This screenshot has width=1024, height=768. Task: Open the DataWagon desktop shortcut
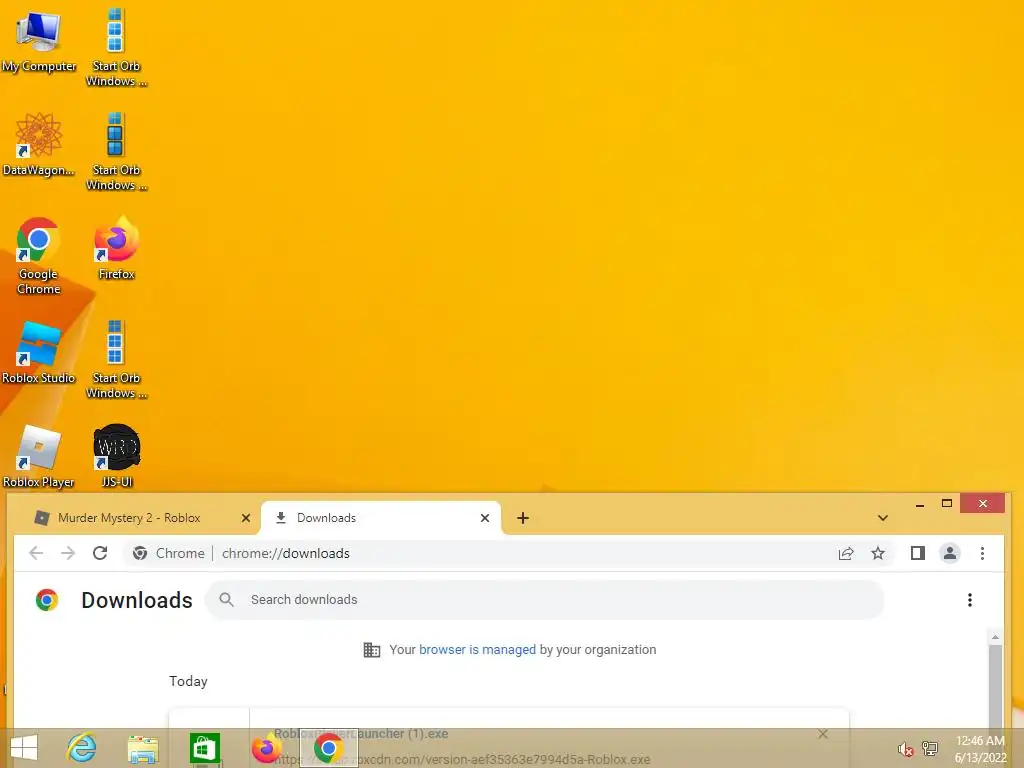[39, 145]
